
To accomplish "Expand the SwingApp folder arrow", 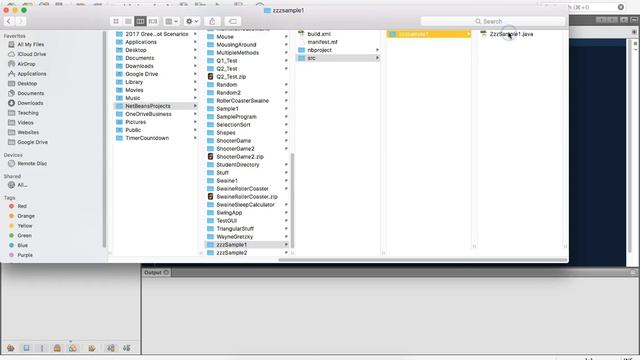I will [x=286, y=213].
